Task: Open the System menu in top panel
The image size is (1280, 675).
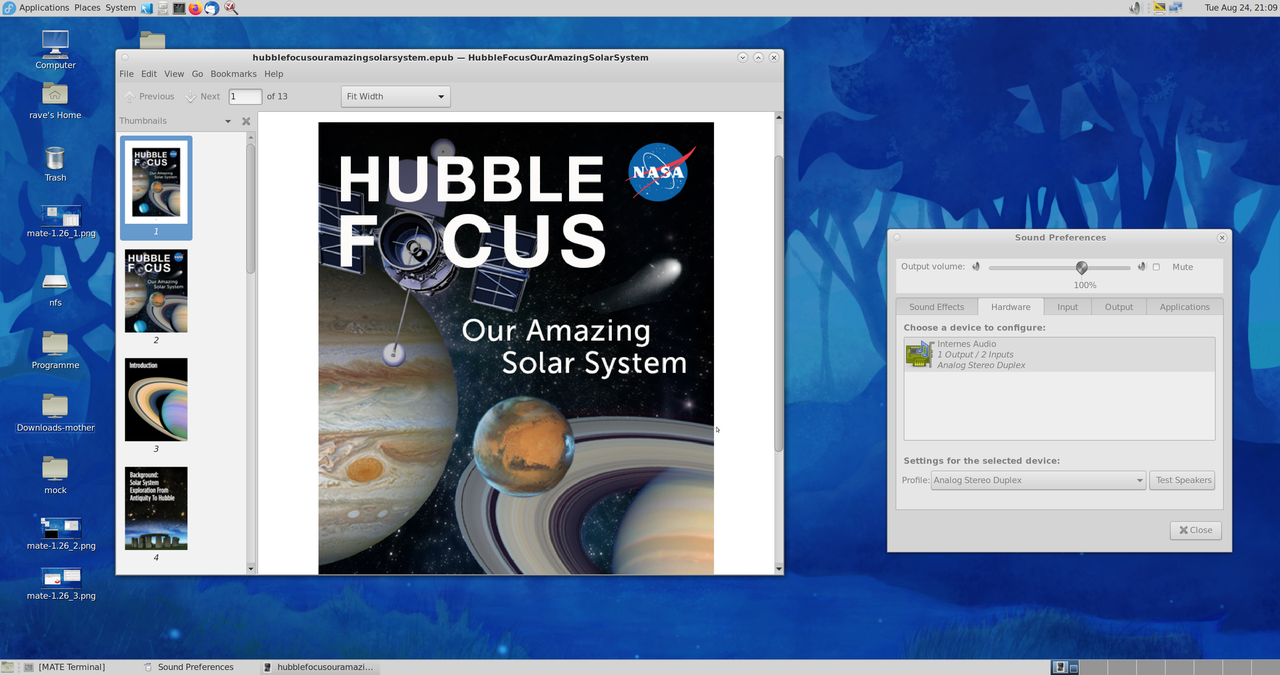Action: tap(120, 8)
